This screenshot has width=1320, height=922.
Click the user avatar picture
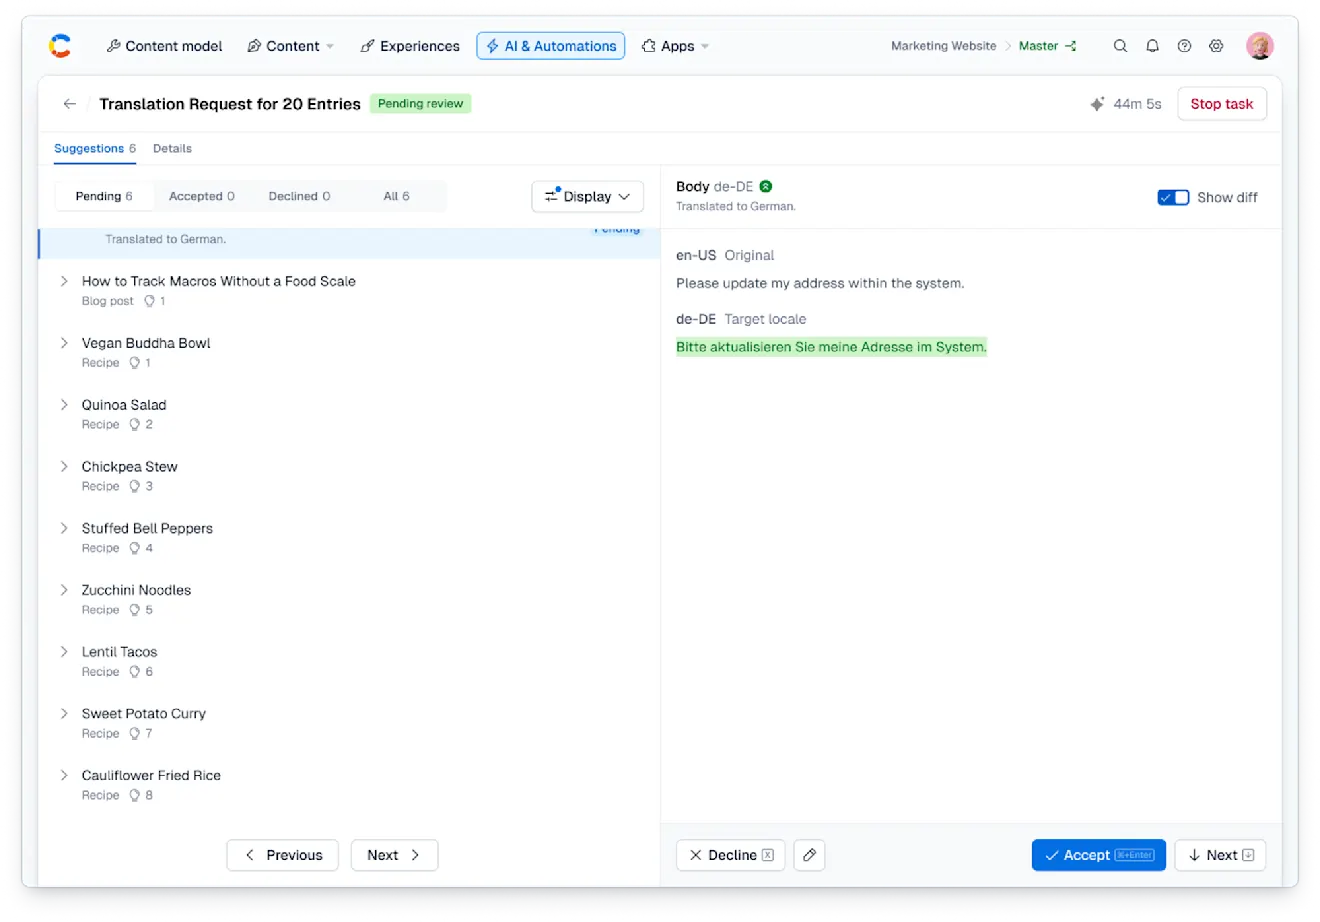pyautogui.click(x=1259, y=46)
